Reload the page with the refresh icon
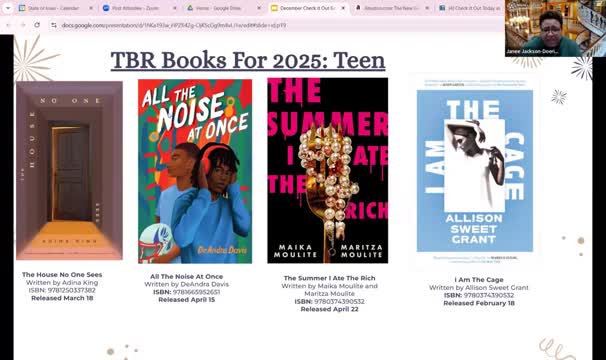Image resolution: width=606 pixels, height=360 pixels. 37,25
